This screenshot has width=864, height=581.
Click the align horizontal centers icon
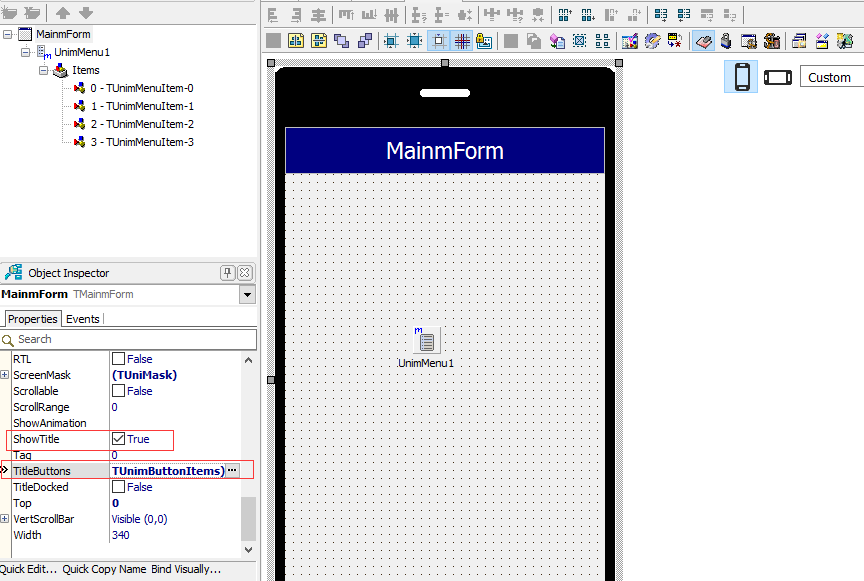tap(318, 15)
